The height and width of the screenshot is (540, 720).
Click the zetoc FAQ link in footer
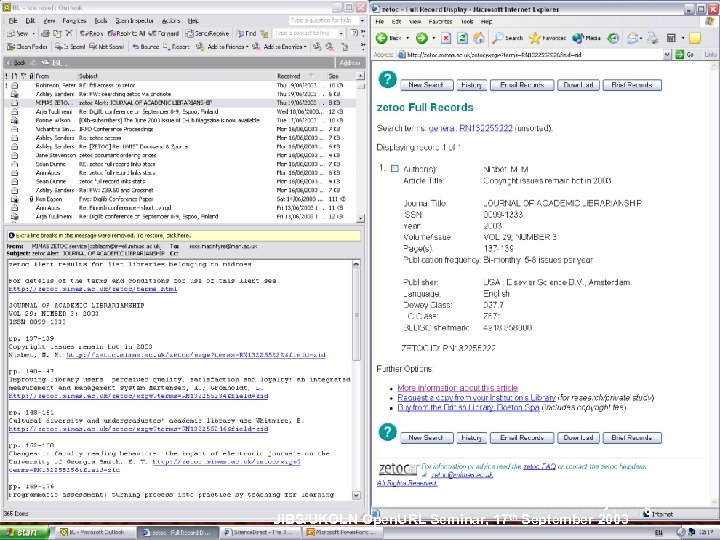click(540, 467)
